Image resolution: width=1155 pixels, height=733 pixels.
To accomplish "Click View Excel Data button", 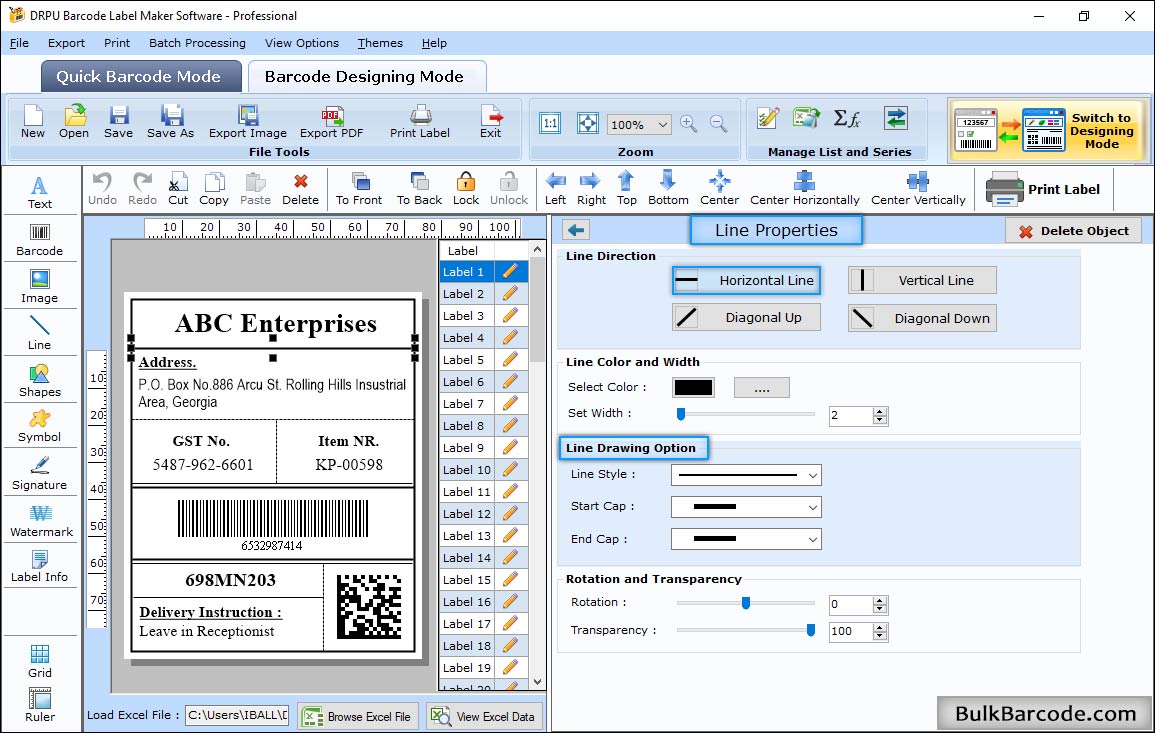I will (x=483, y=717).
